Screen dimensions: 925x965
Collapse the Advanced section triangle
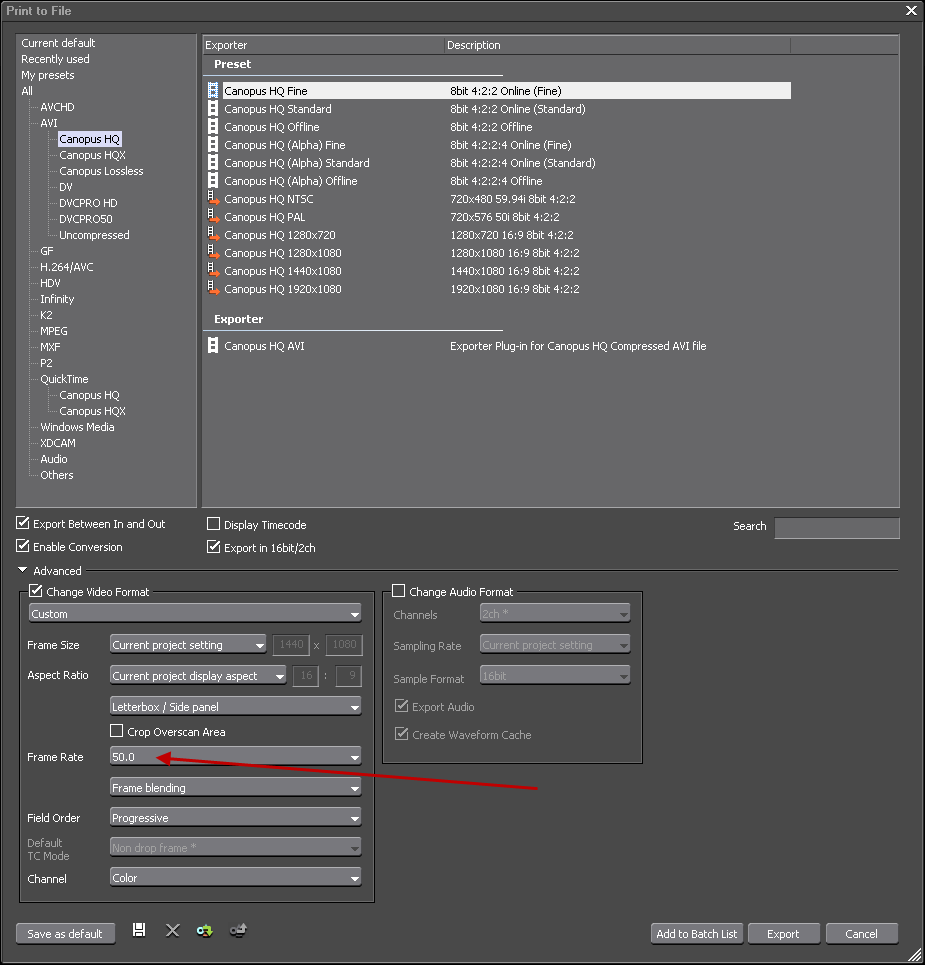click(x=23, y=571)
